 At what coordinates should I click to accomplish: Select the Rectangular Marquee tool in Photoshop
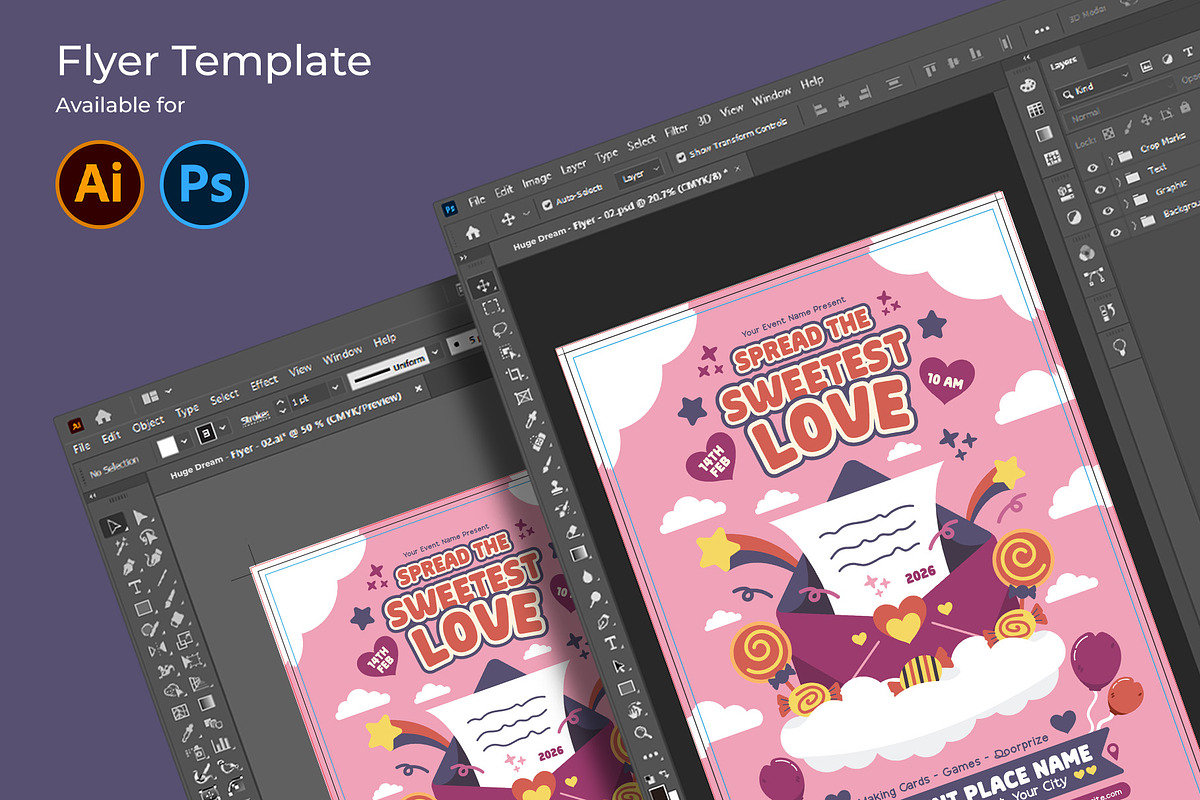point(490,306)
